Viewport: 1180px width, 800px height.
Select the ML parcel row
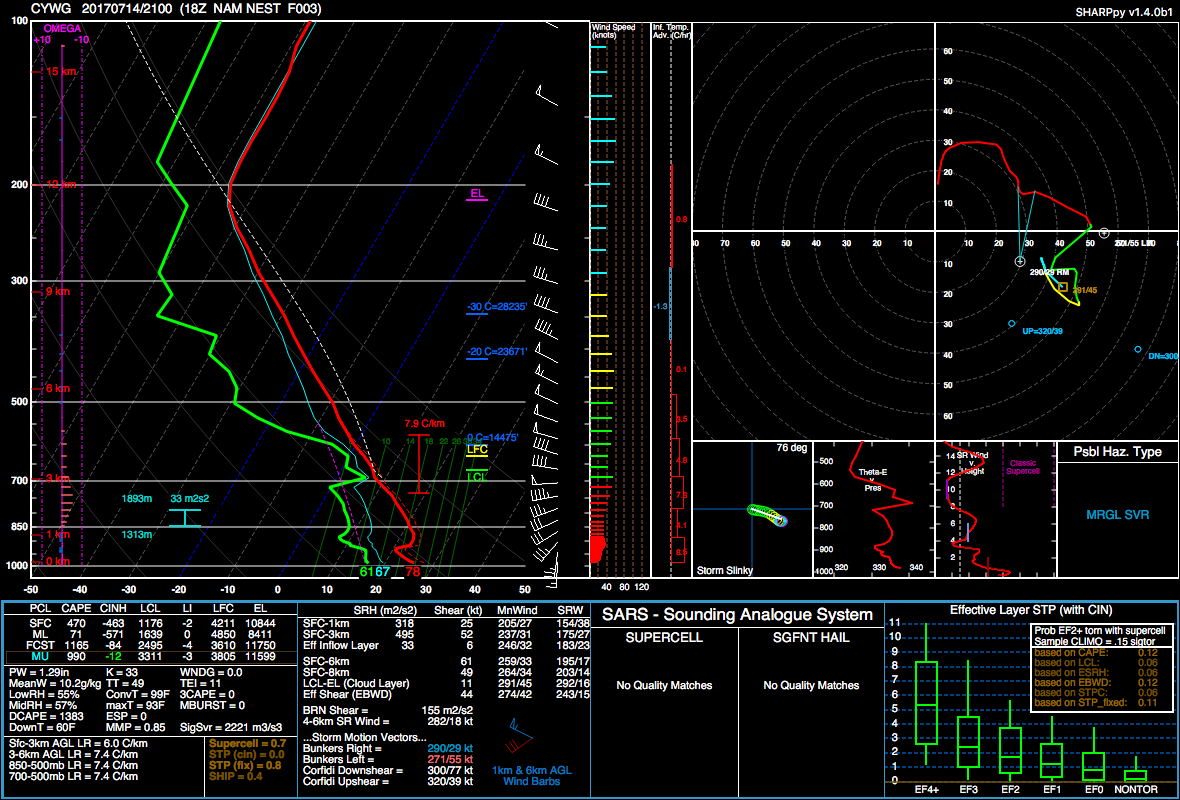tap(149, 634)
